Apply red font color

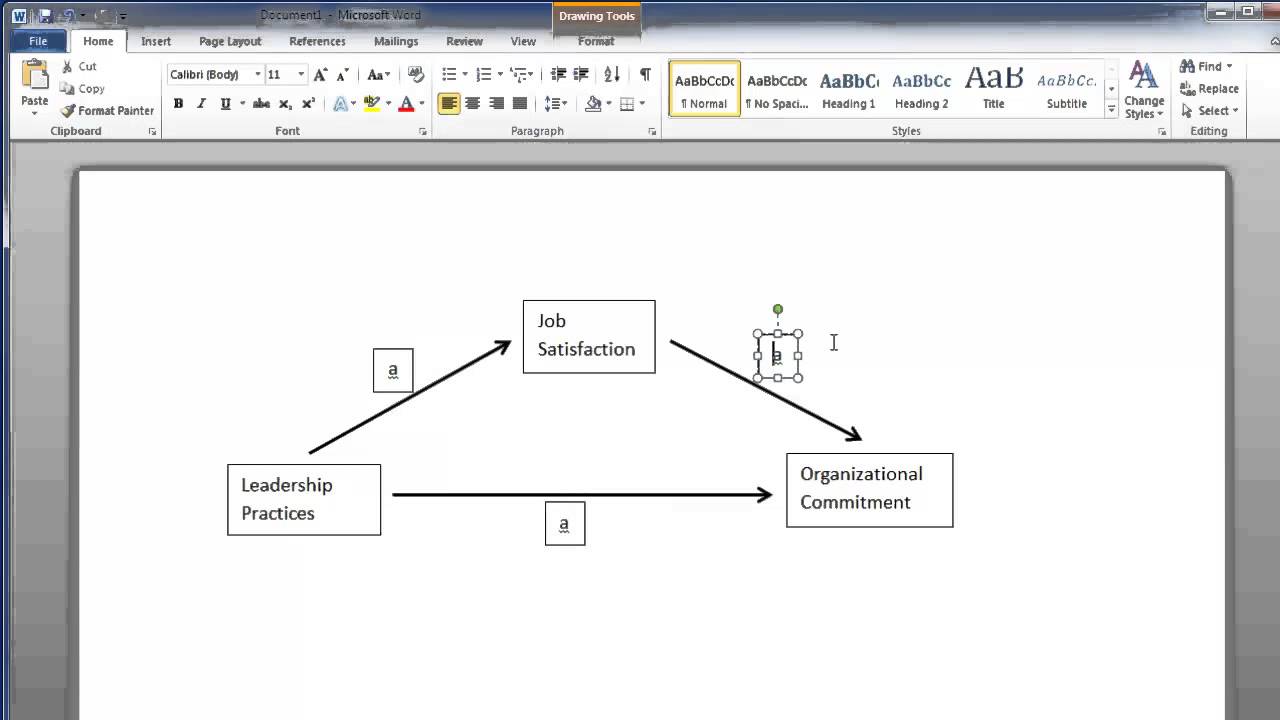click(x=406, y=104)
